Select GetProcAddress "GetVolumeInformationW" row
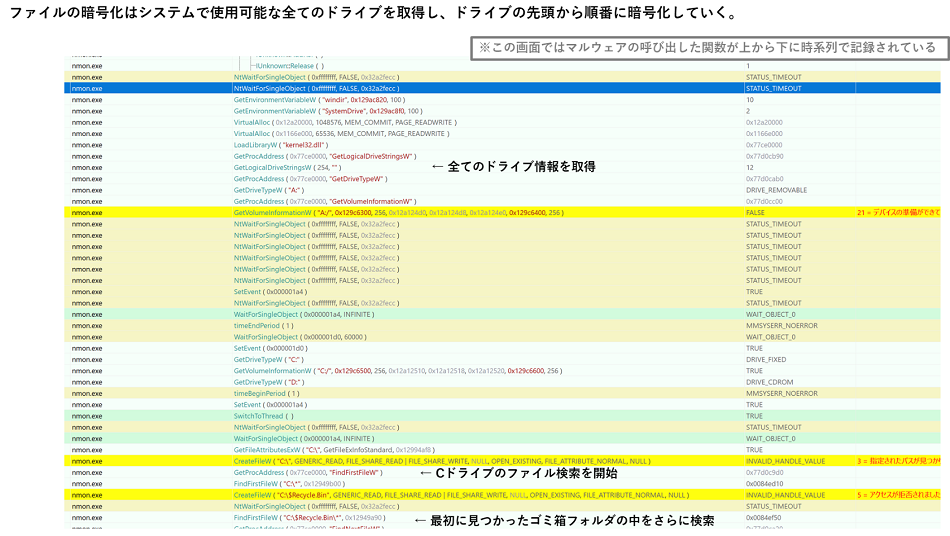 tap(502, 202)
